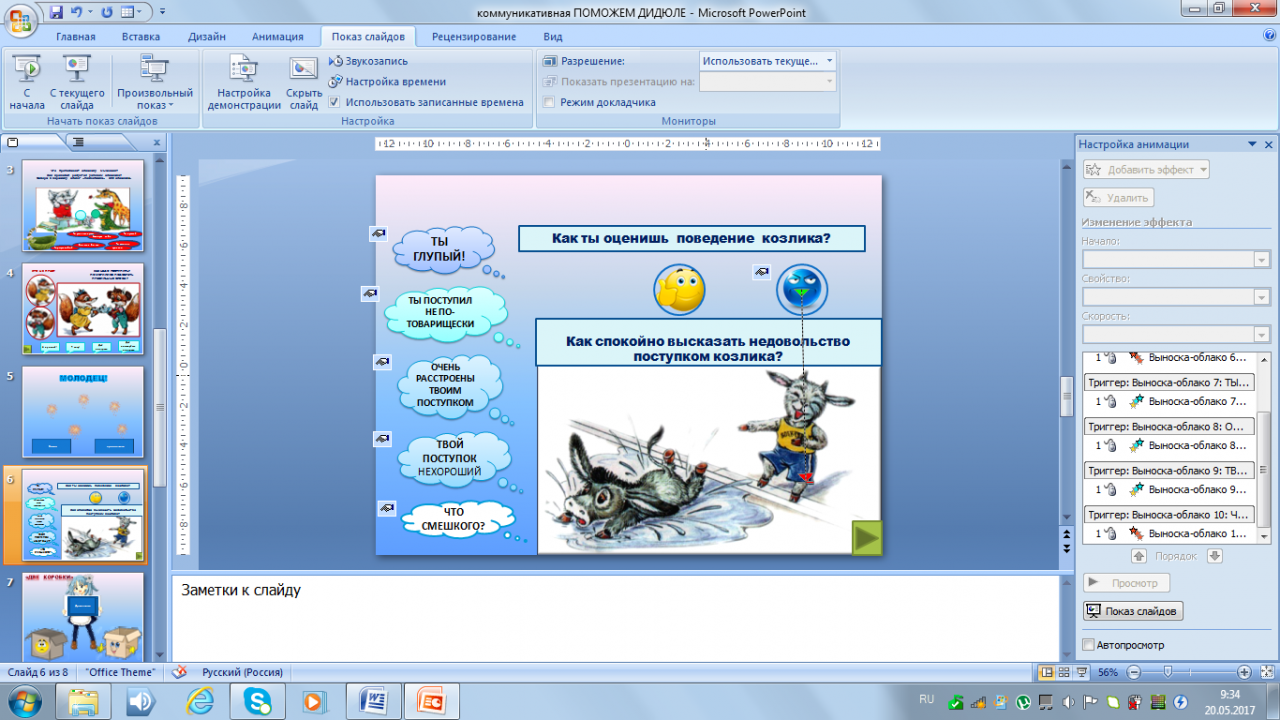
Task: Close the Настройка анимации pane
Action: click(x=1268, y=145)
